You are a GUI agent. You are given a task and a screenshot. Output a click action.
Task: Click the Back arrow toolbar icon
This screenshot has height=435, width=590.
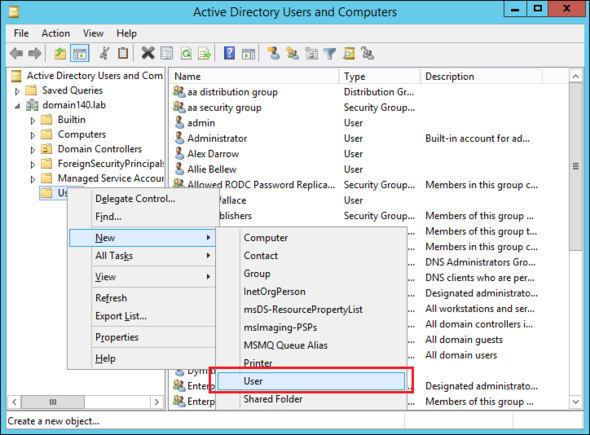tap(16, 53)
